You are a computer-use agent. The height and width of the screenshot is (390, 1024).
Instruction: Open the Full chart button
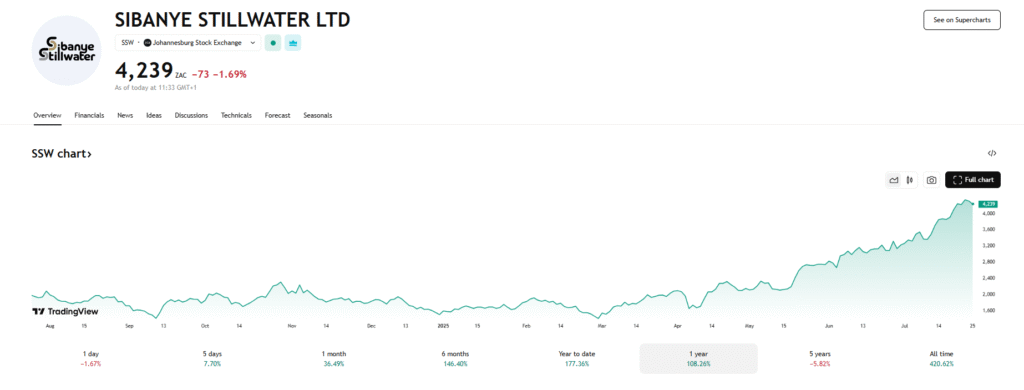click(972, 180)
